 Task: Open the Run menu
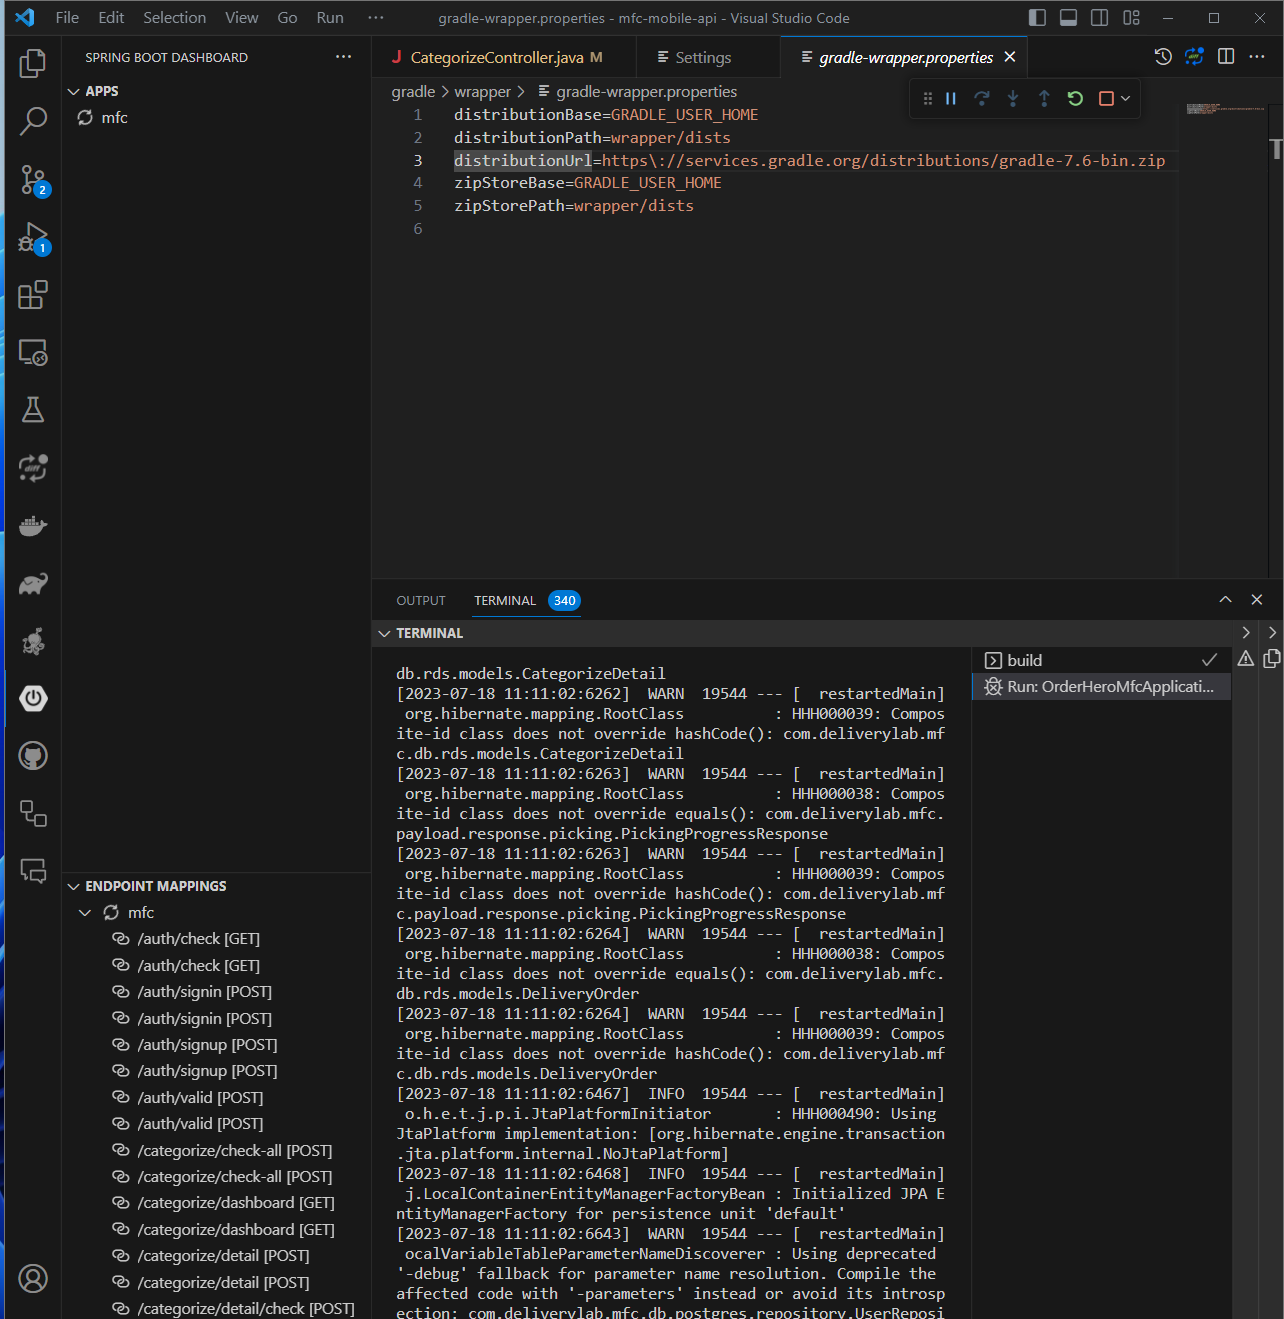pos(330,18)
